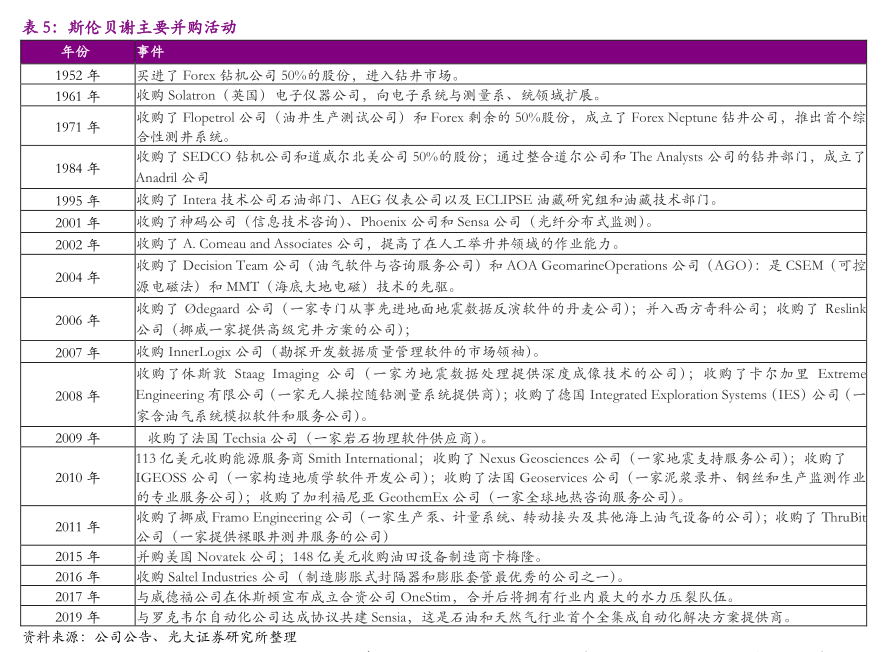Click the line mentioning 加利福尼亚 GeothermEx 公司
The image size is (883, 652).
pos(412,497)
